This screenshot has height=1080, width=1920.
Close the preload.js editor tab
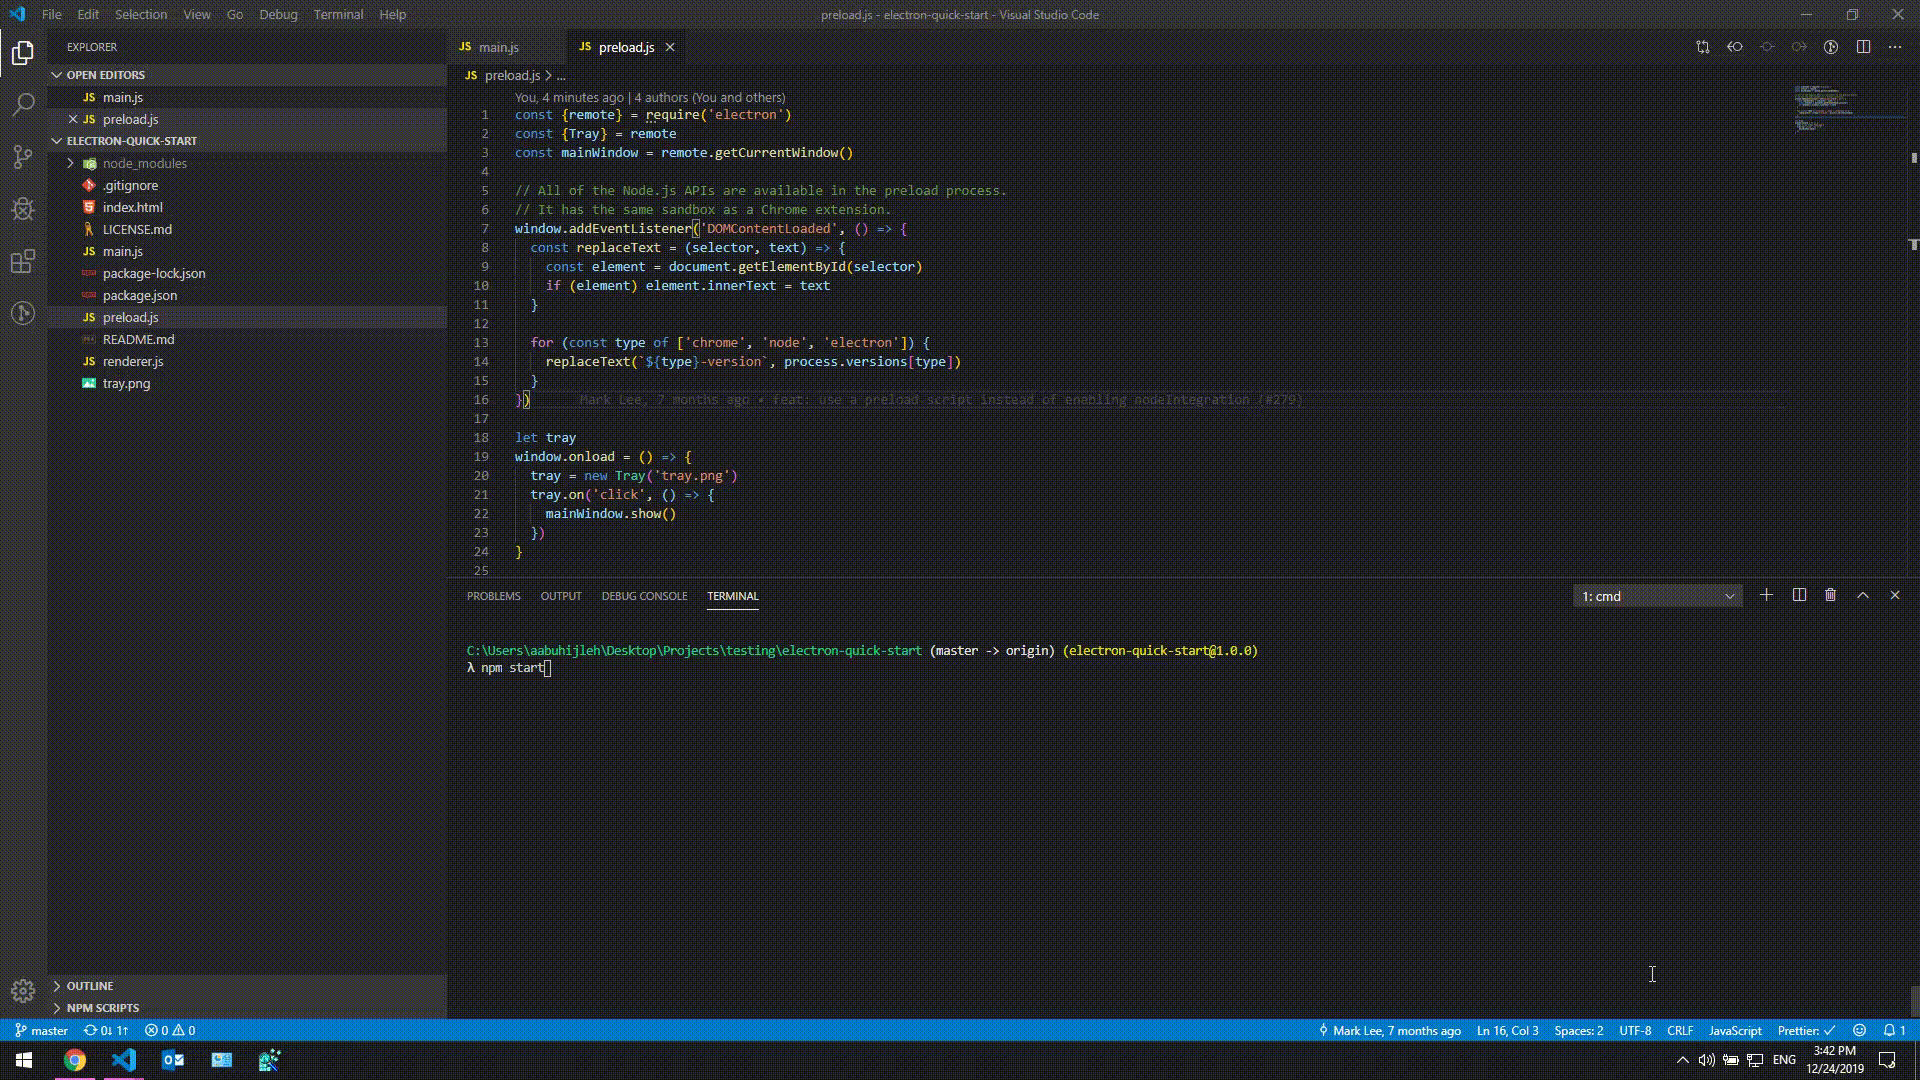click(670, 47)
